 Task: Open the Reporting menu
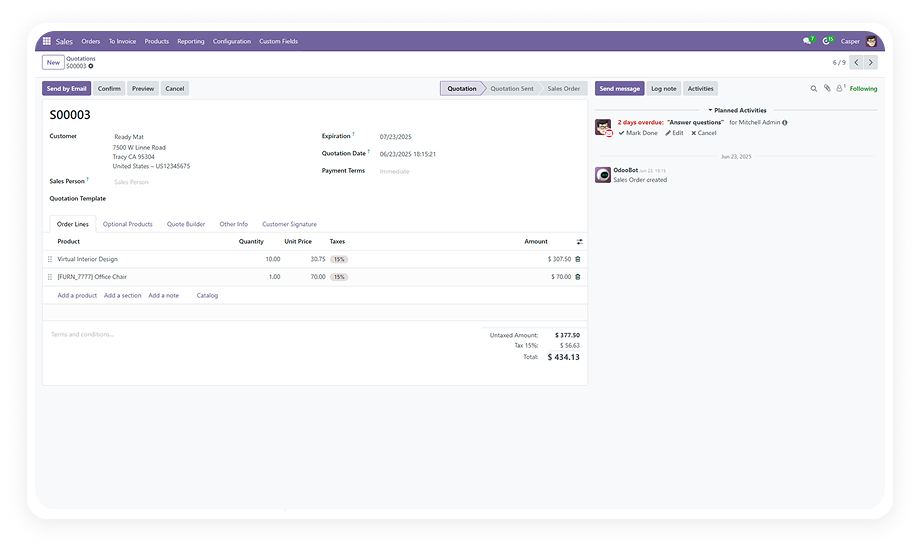pyautogui.click(x=191, y=42)
